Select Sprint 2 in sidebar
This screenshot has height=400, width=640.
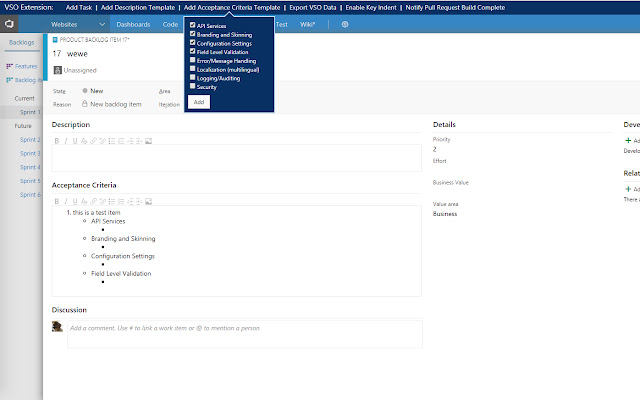(30, 140)
